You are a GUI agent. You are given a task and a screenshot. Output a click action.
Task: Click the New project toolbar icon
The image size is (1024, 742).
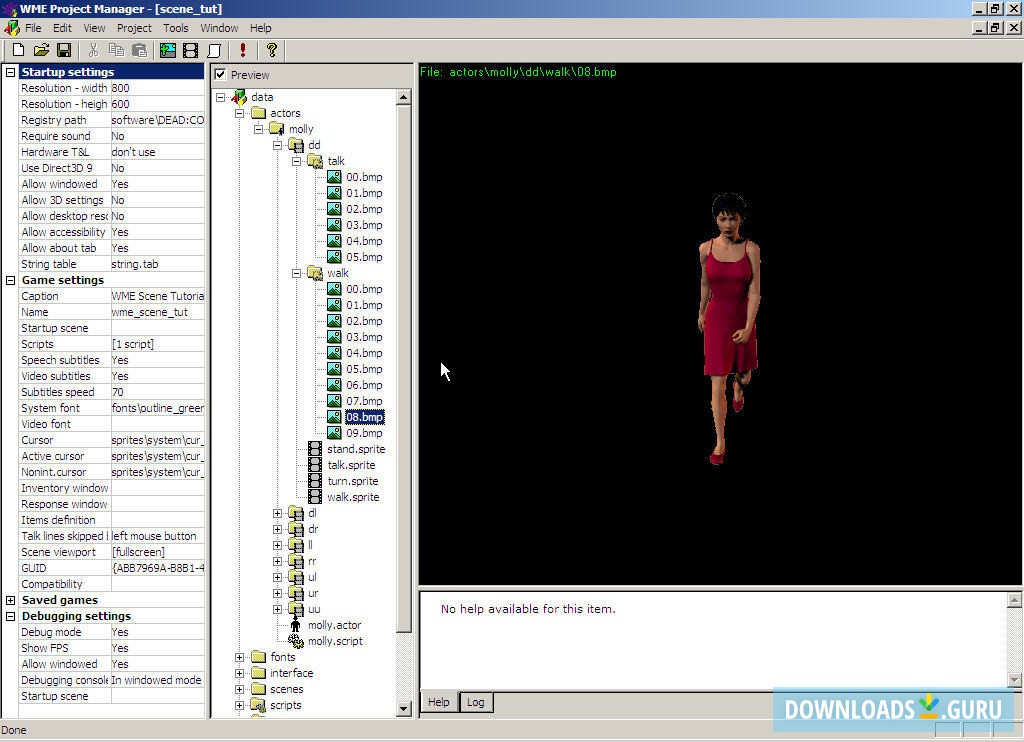pos(18,50)
